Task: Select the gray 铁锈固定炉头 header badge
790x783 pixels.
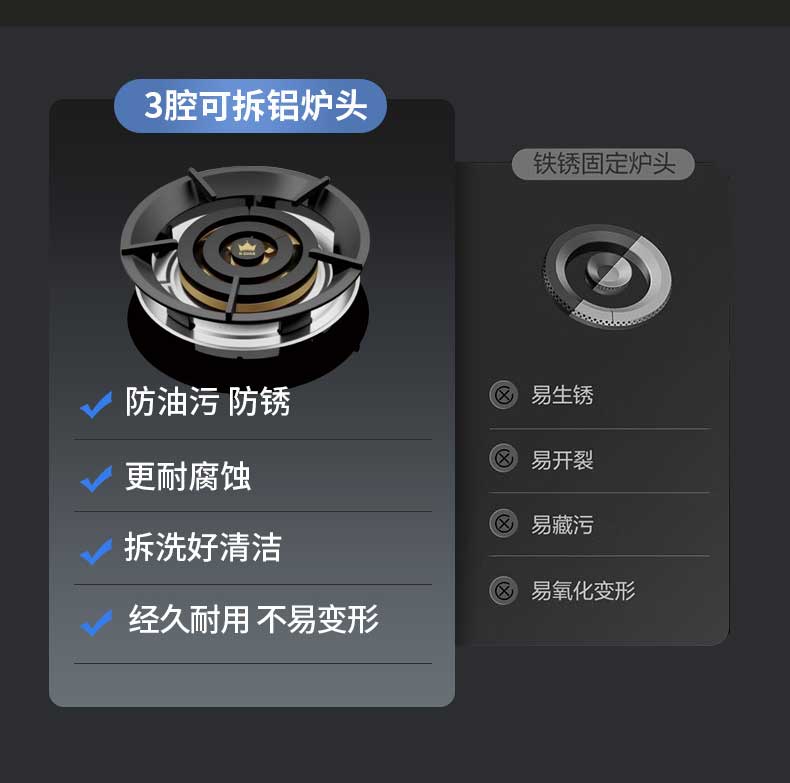Action: pos(603,164)
